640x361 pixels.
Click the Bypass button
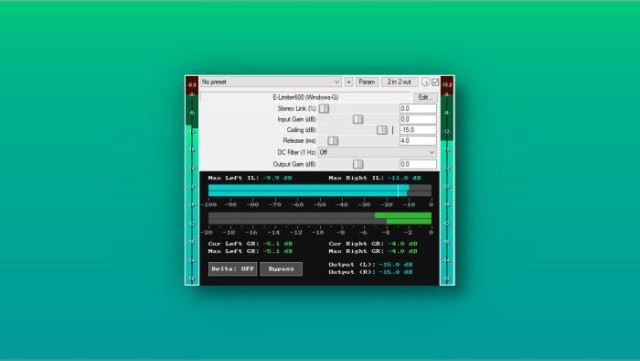tap(281, 269)
